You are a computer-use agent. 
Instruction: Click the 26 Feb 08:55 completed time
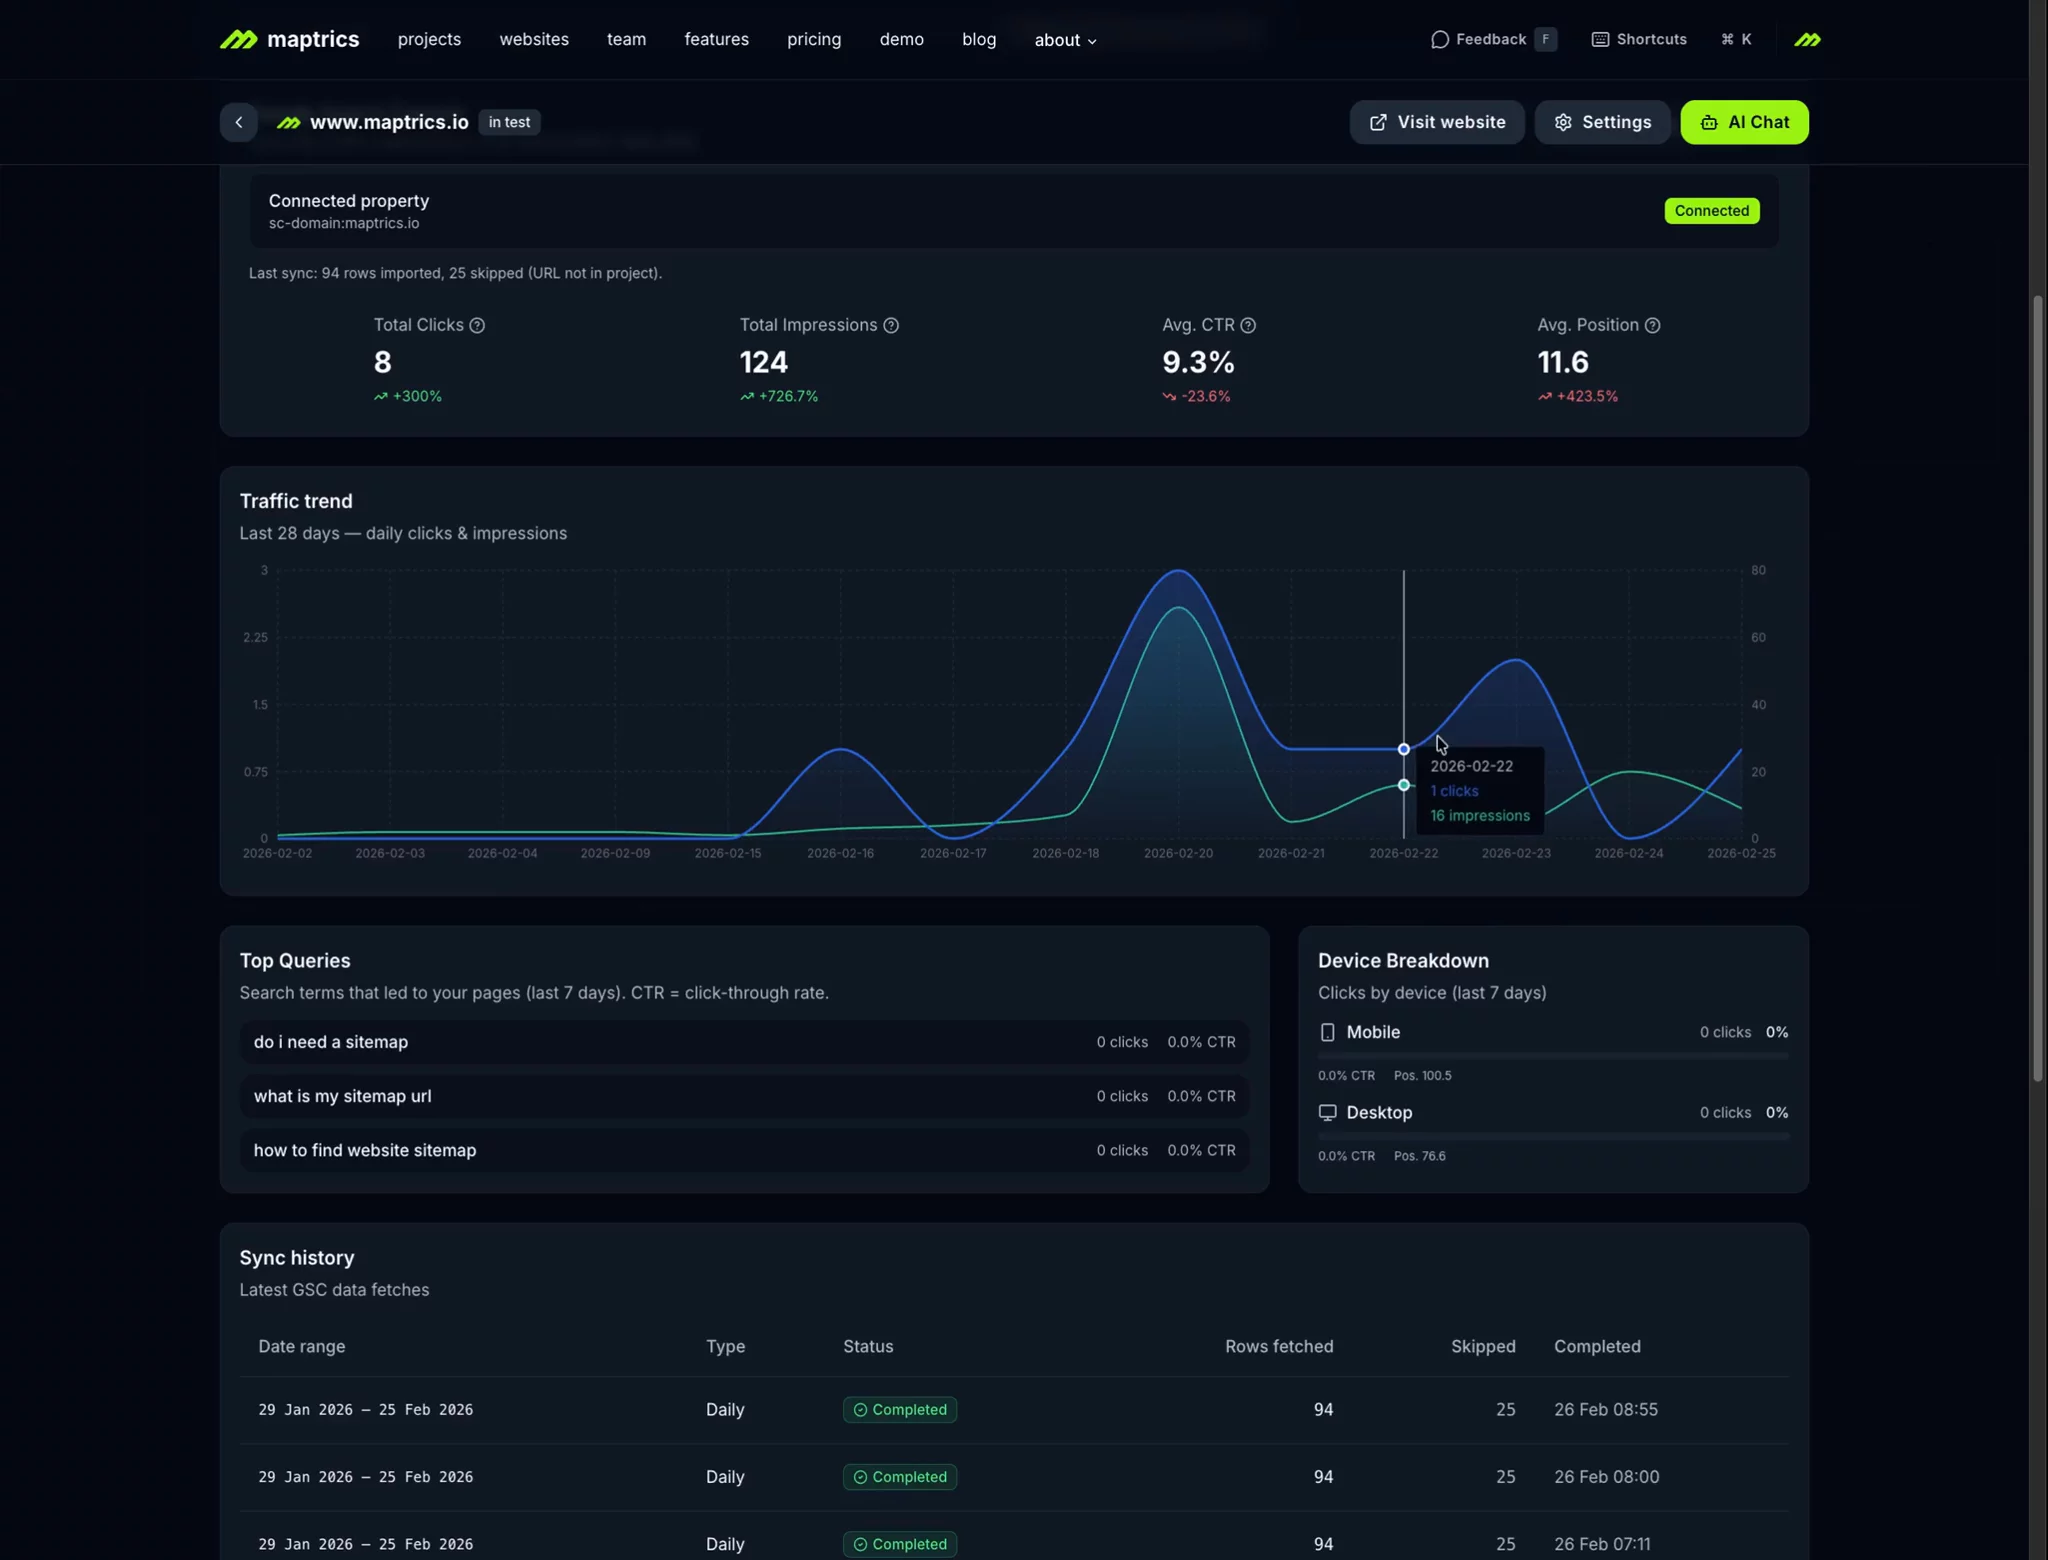[x=1606, y=1409]
